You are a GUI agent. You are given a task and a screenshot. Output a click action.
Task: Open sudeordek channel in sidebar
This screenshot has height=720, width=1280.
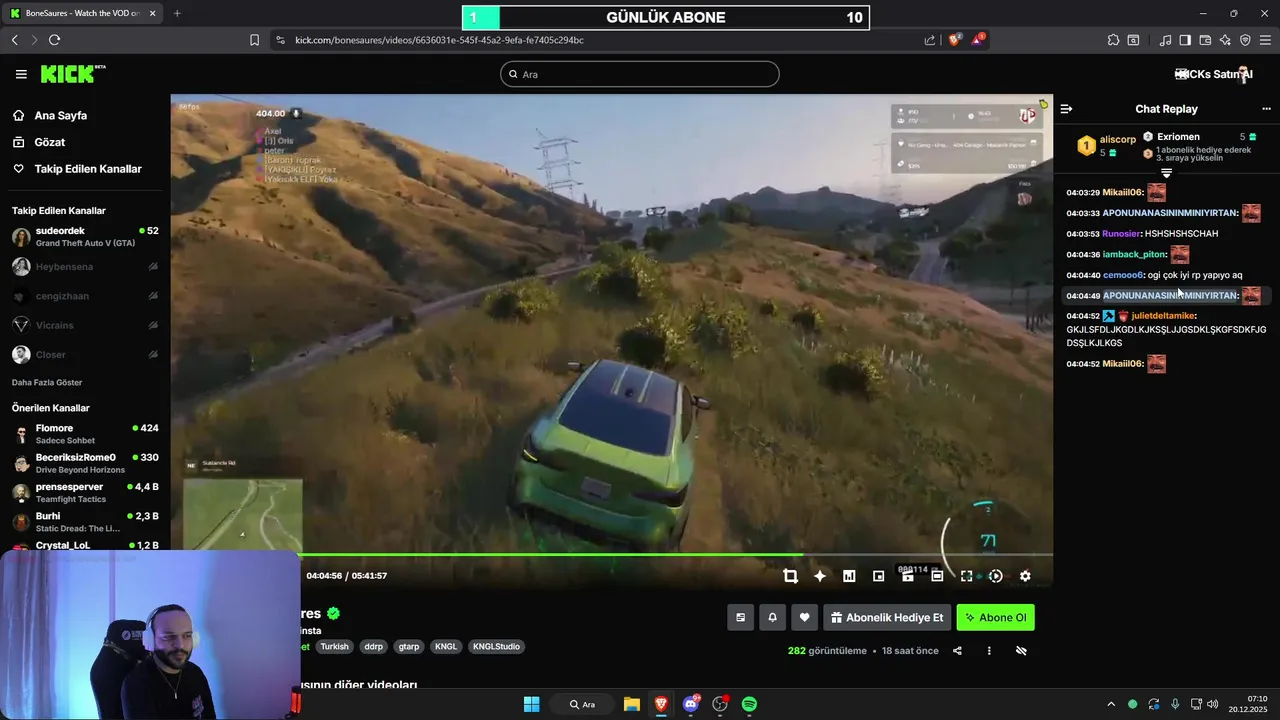84,237
